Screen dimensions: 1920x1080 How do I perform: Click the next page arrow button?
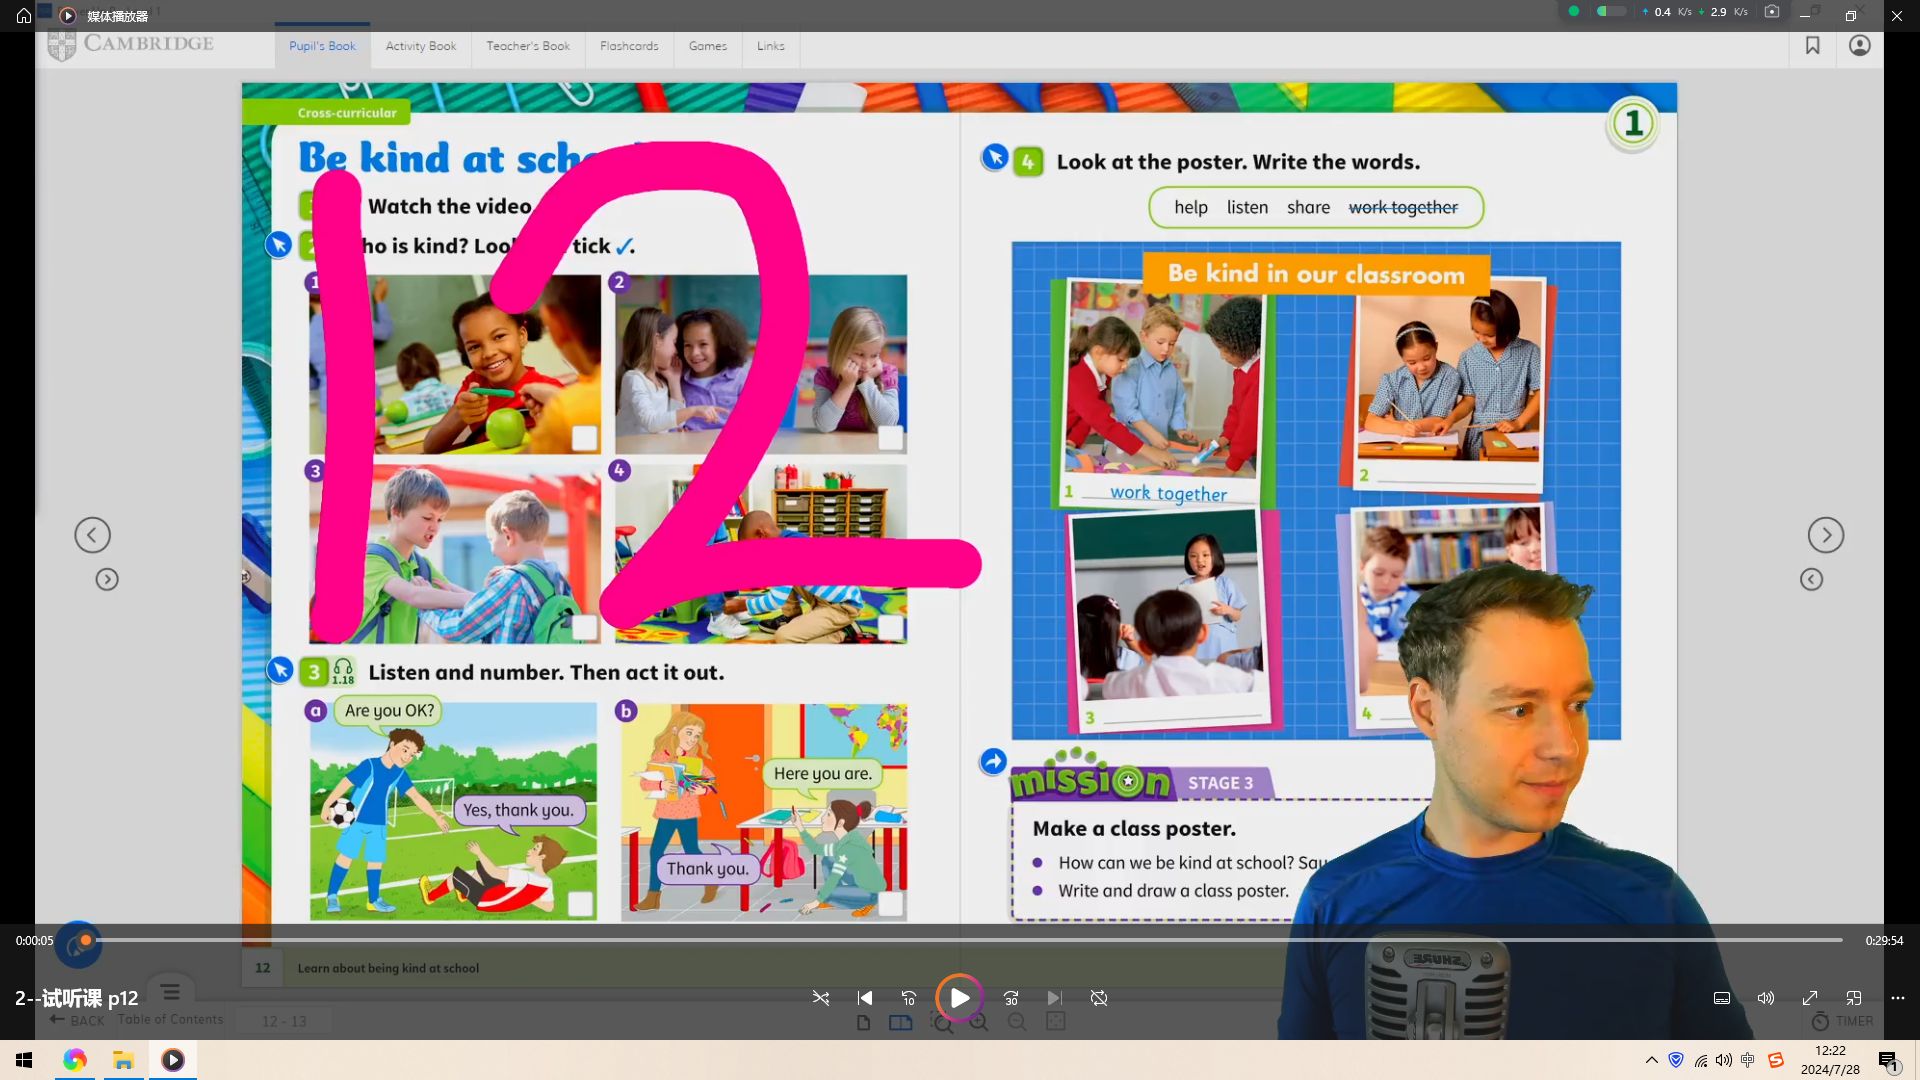[1826, 534]
